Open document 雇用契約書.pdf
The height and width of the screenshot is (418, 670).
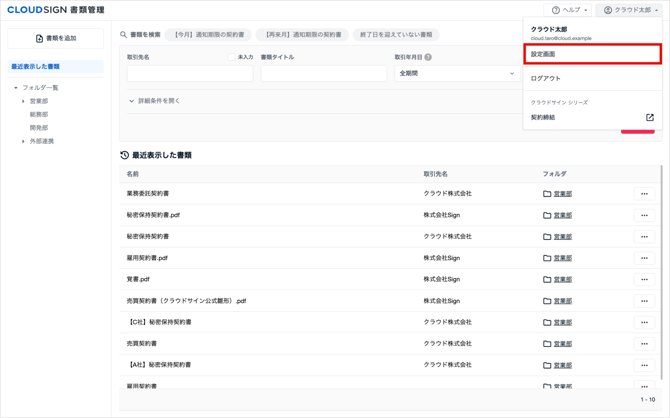[147, 258]
